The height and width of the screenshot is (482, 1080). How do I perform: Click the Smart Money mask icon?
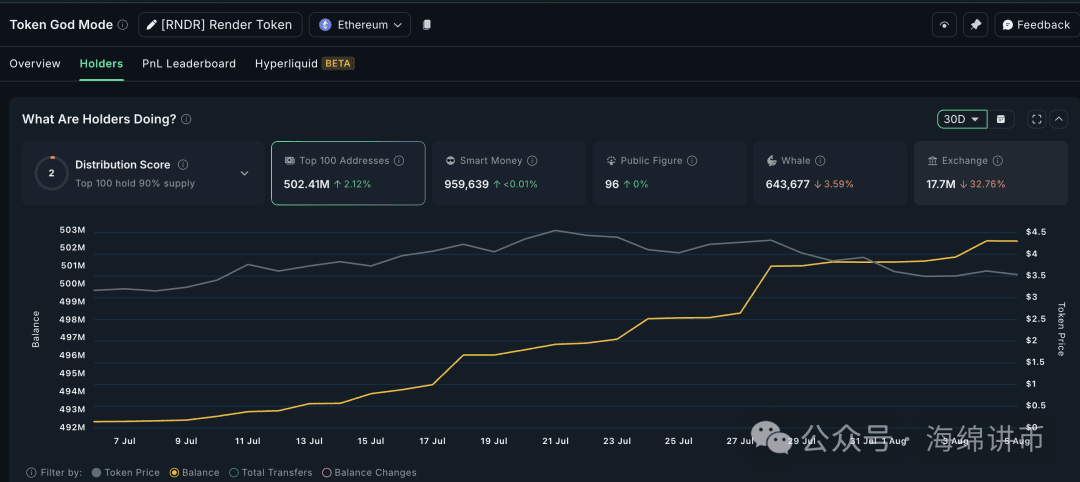pos(450,160)
